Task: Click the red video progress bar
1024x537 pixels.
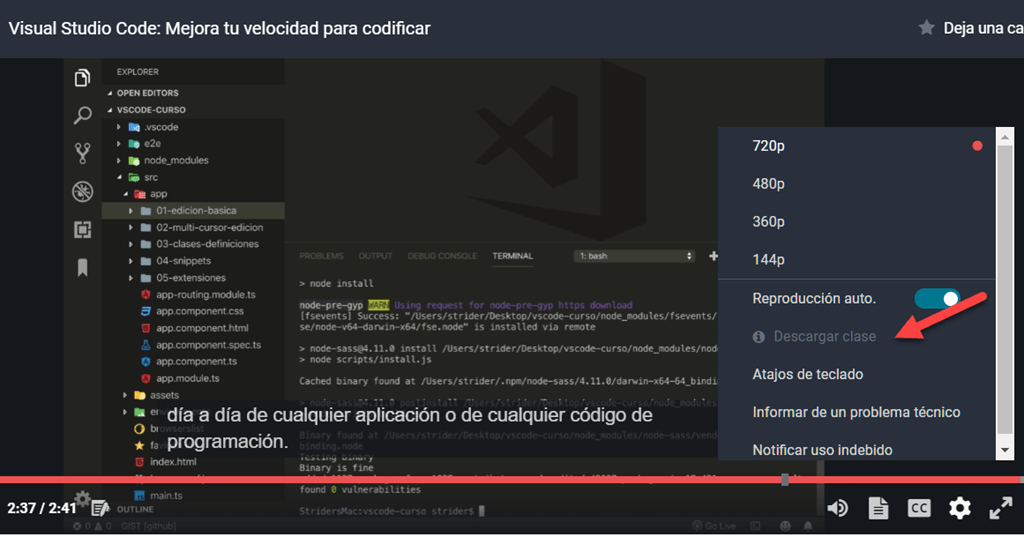Action: pos(512,480)
